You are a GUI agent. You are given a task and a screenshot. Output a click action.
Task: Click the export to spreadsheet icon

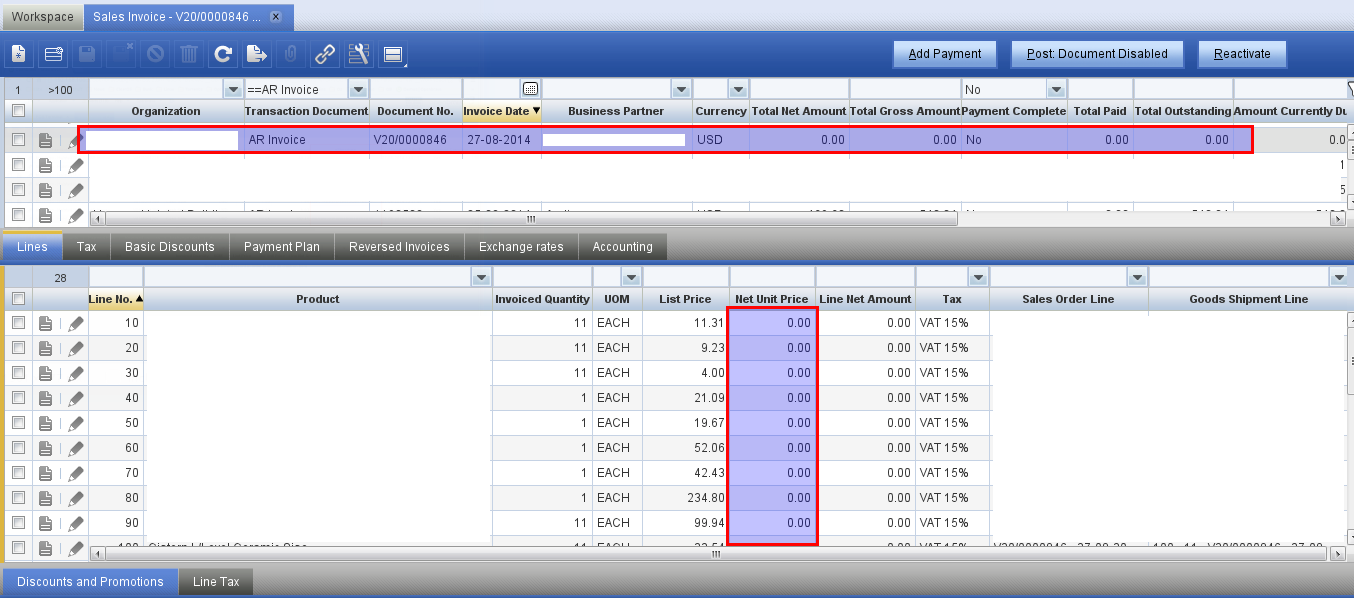257,54
